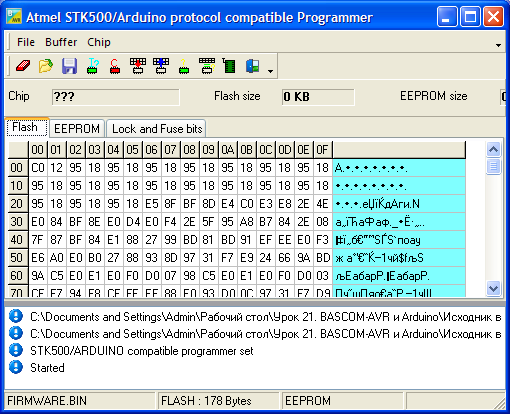Expand the toolbar options arrow
This screenshot has width=510, height=414.
pyautogui.click(x=270, y=71)
